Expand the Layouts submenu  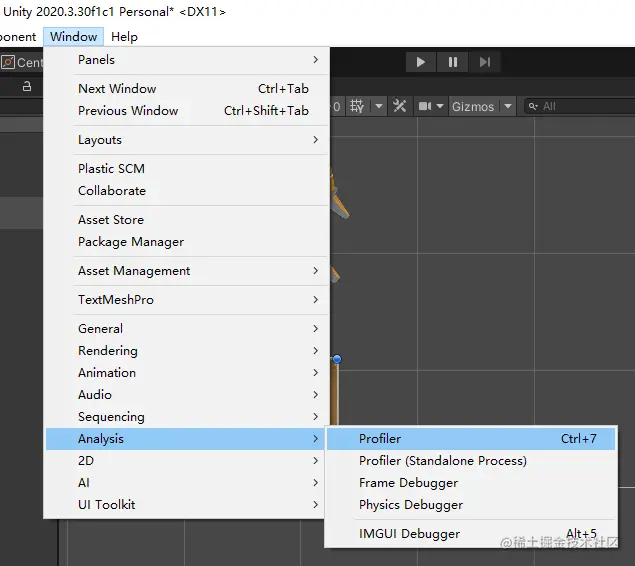[x=186, y=140]
